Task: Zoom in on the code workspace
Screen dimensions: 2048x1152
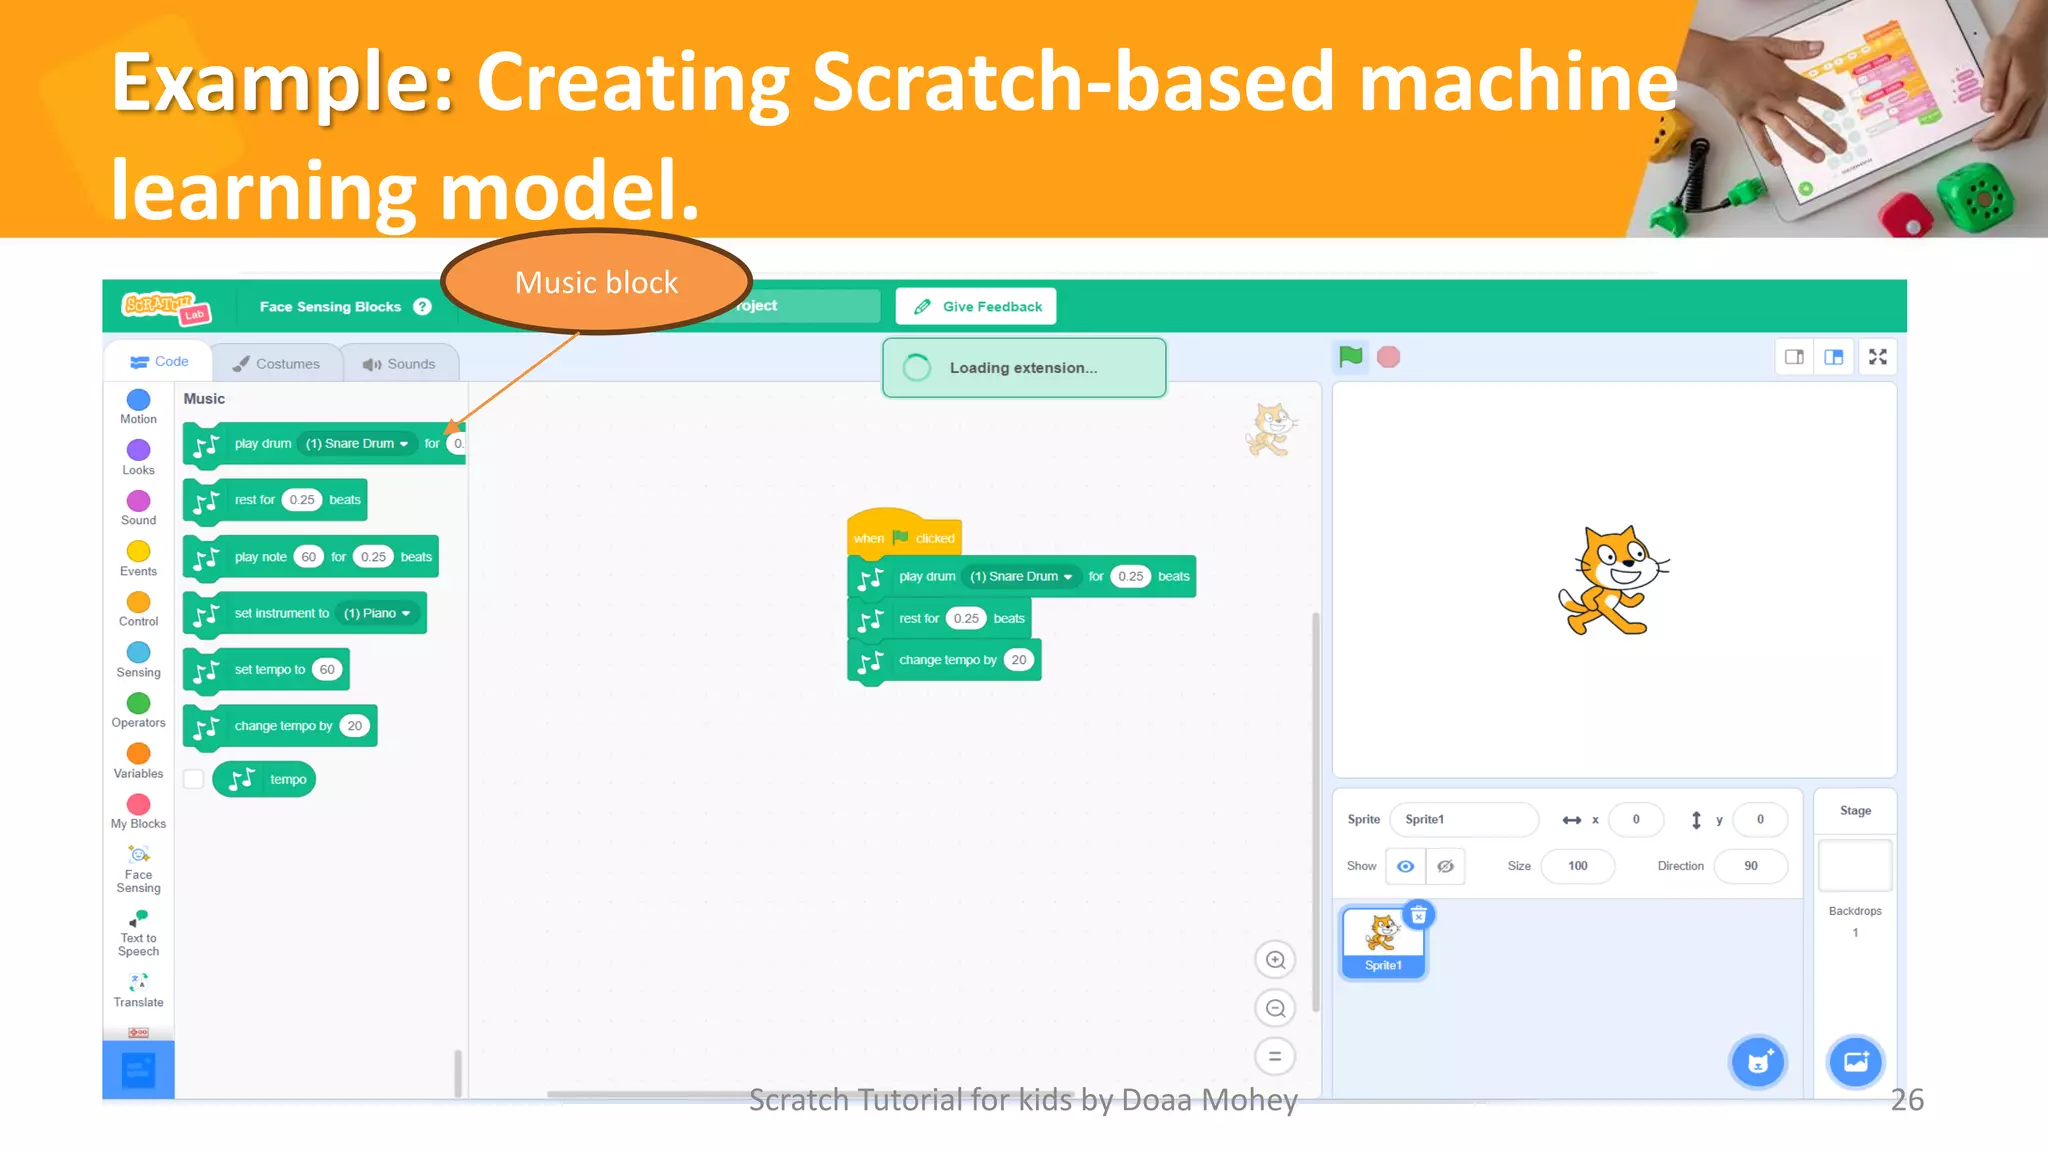Action: click(1275, 960)
